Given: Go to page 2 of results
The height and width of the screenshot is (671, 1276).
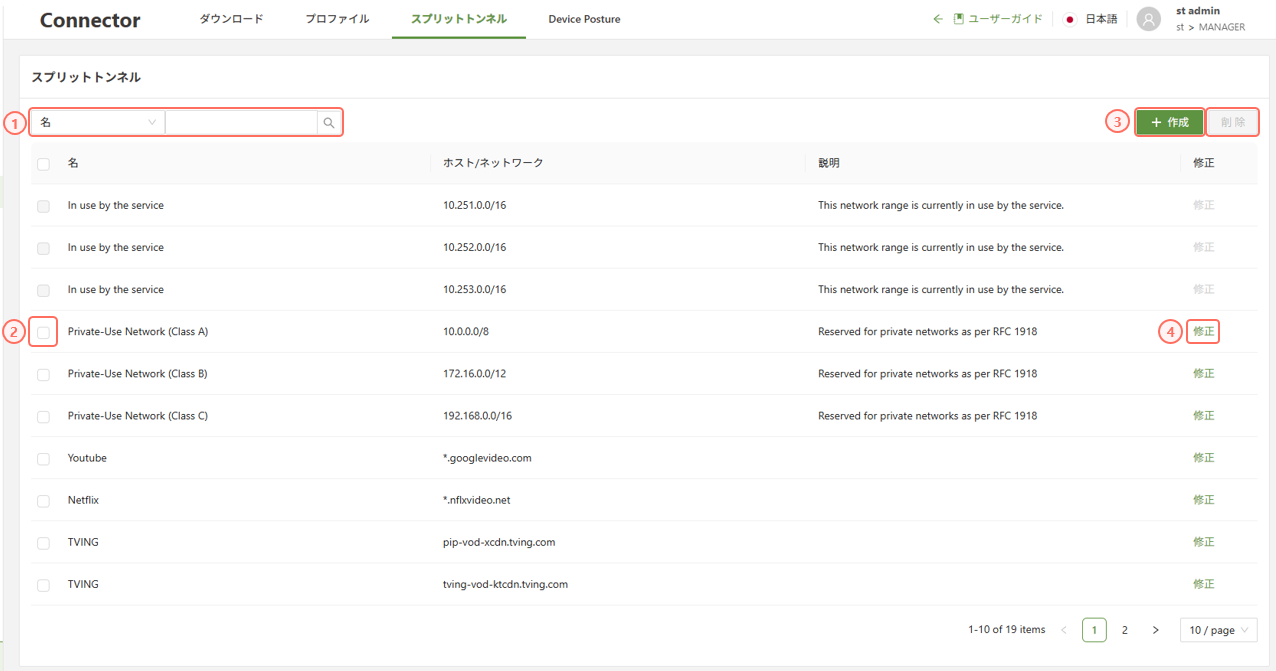Looking at the screenshot, I should click(x=1124, y=630).
